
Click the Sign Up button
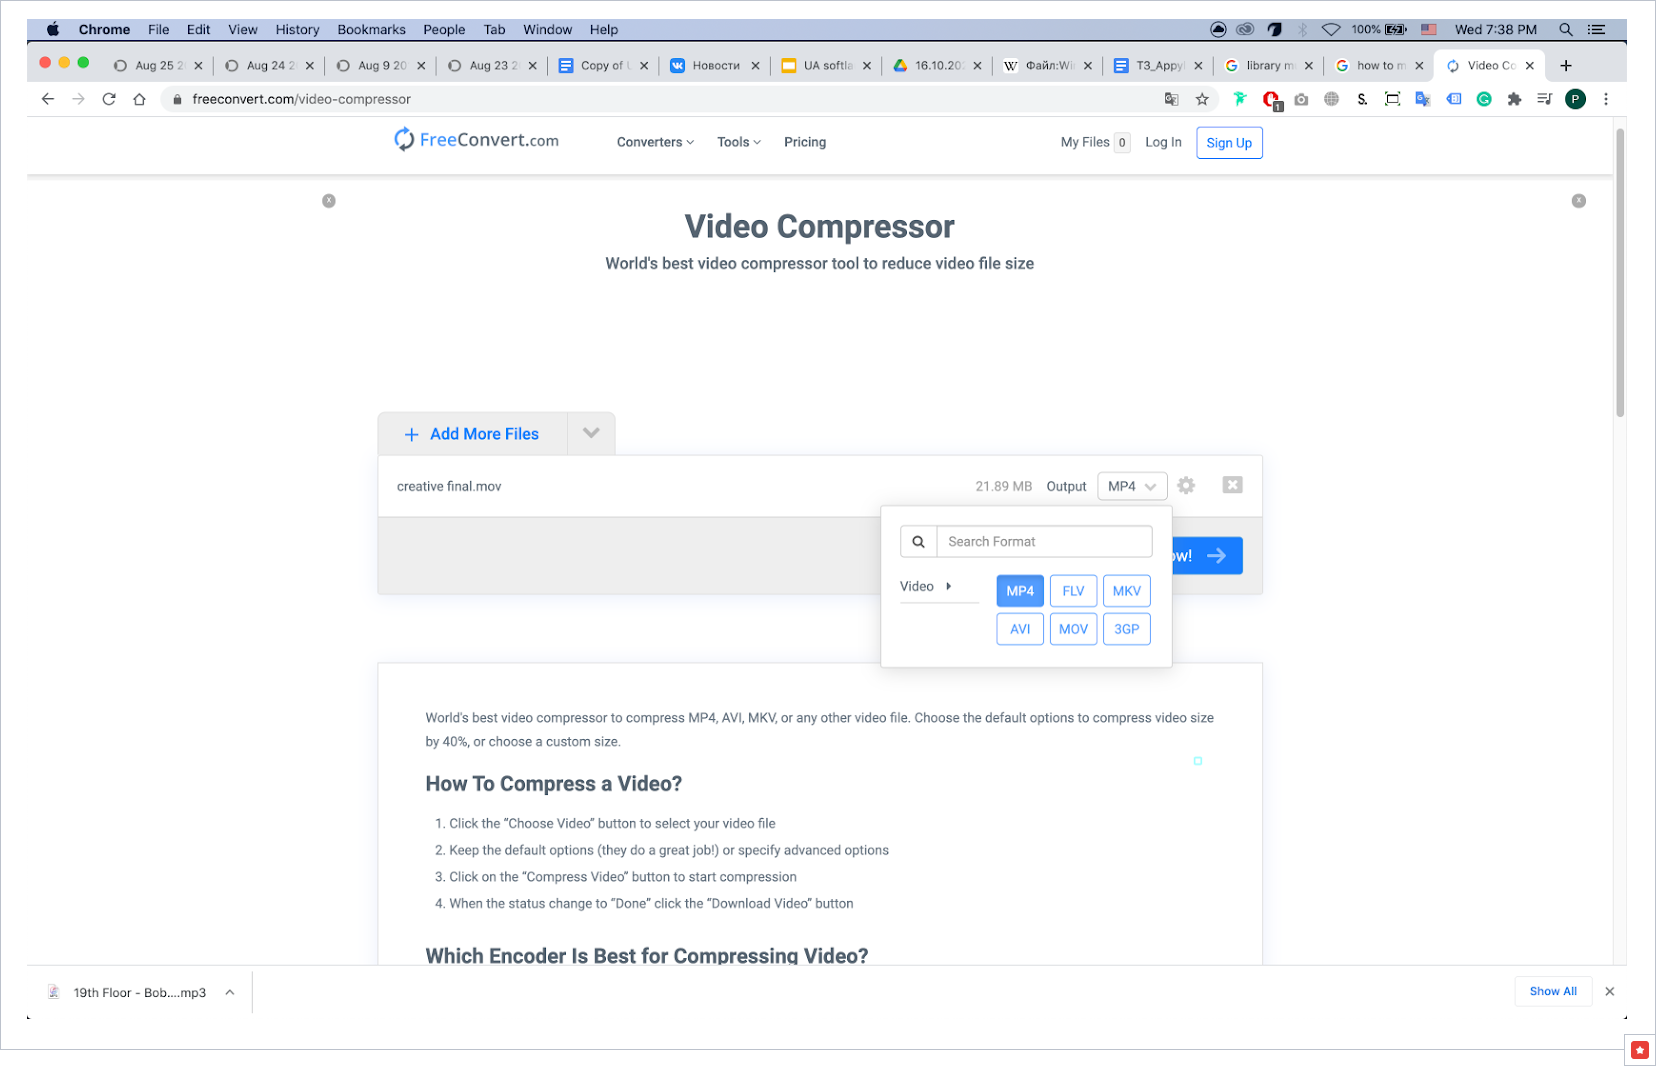1228,143
